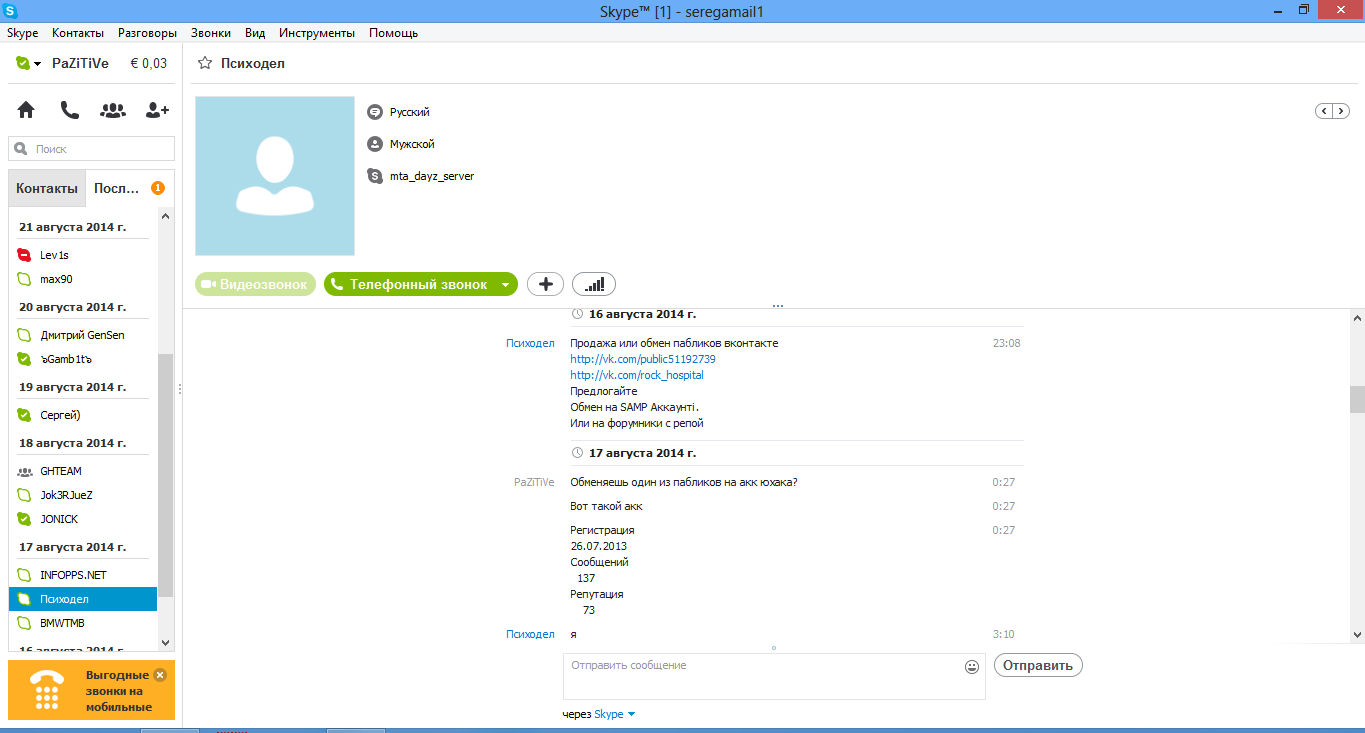Click the Отправить сообщение message box
The width and height of the screenshot is (1365, 733).
point(774,677)
